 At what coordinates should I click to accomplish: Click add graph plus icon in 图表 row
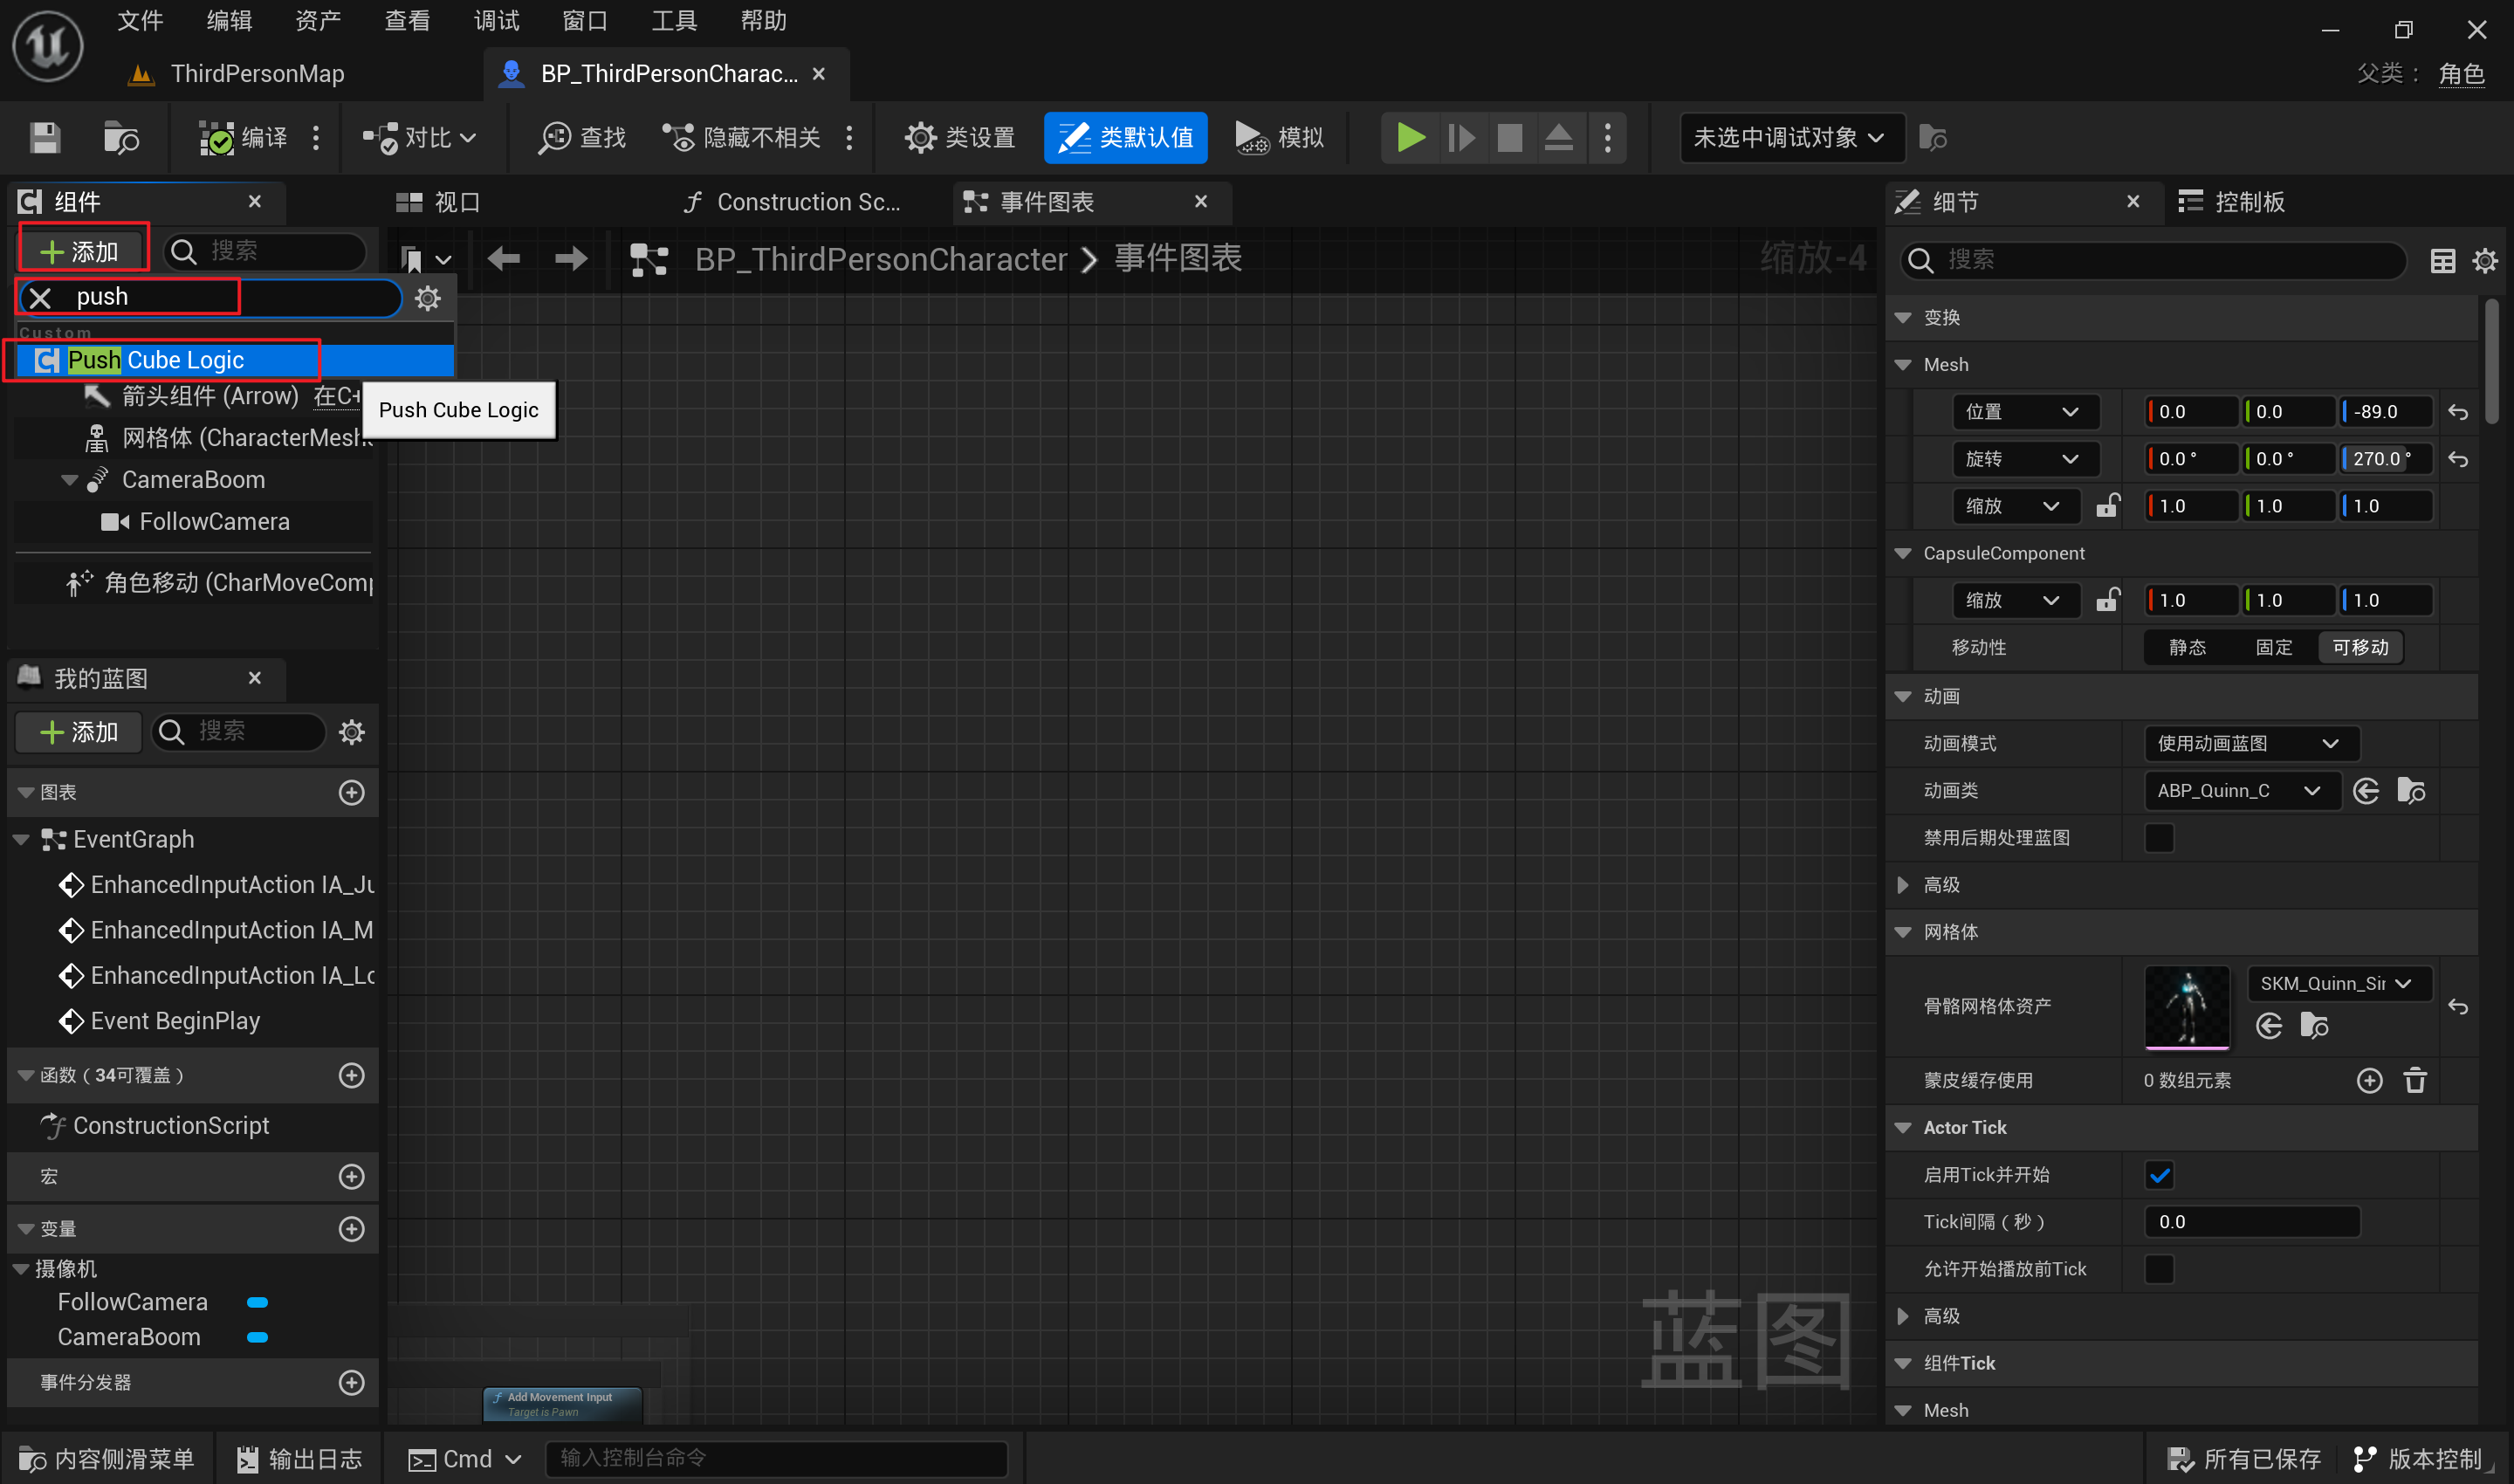(351, 792)
